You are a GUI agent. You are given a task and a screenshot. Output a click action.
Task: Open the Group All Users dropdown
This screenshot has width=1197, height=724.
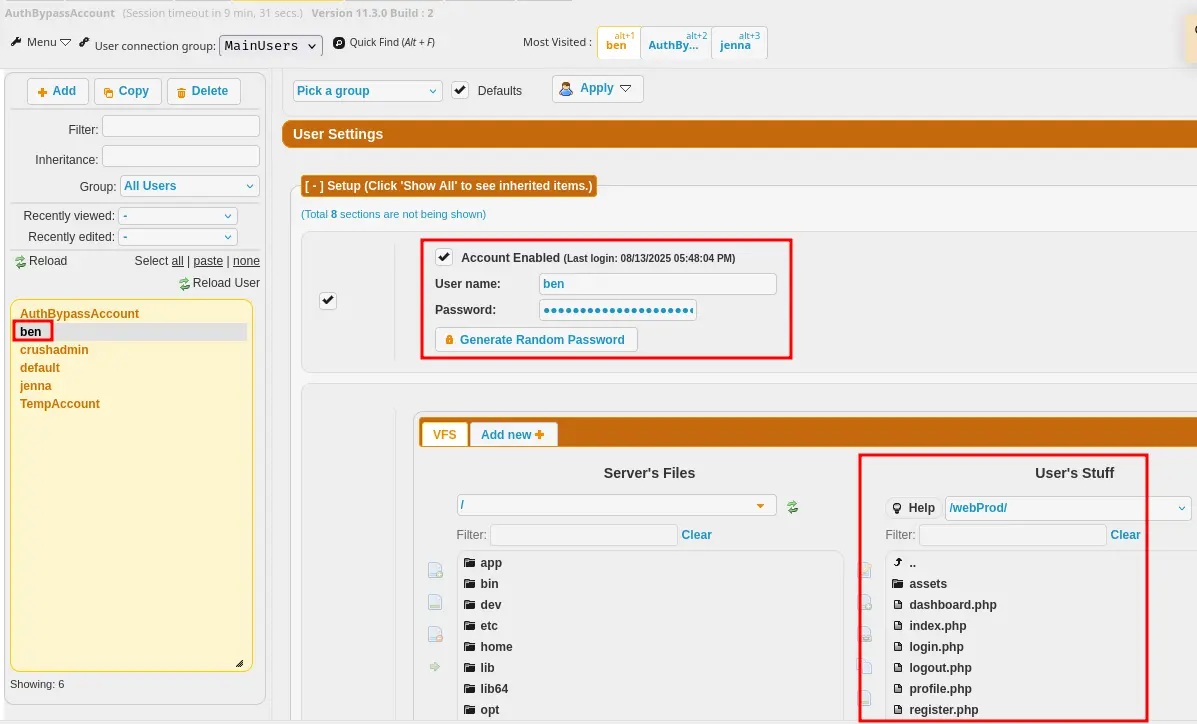click(x=189, y=186)
